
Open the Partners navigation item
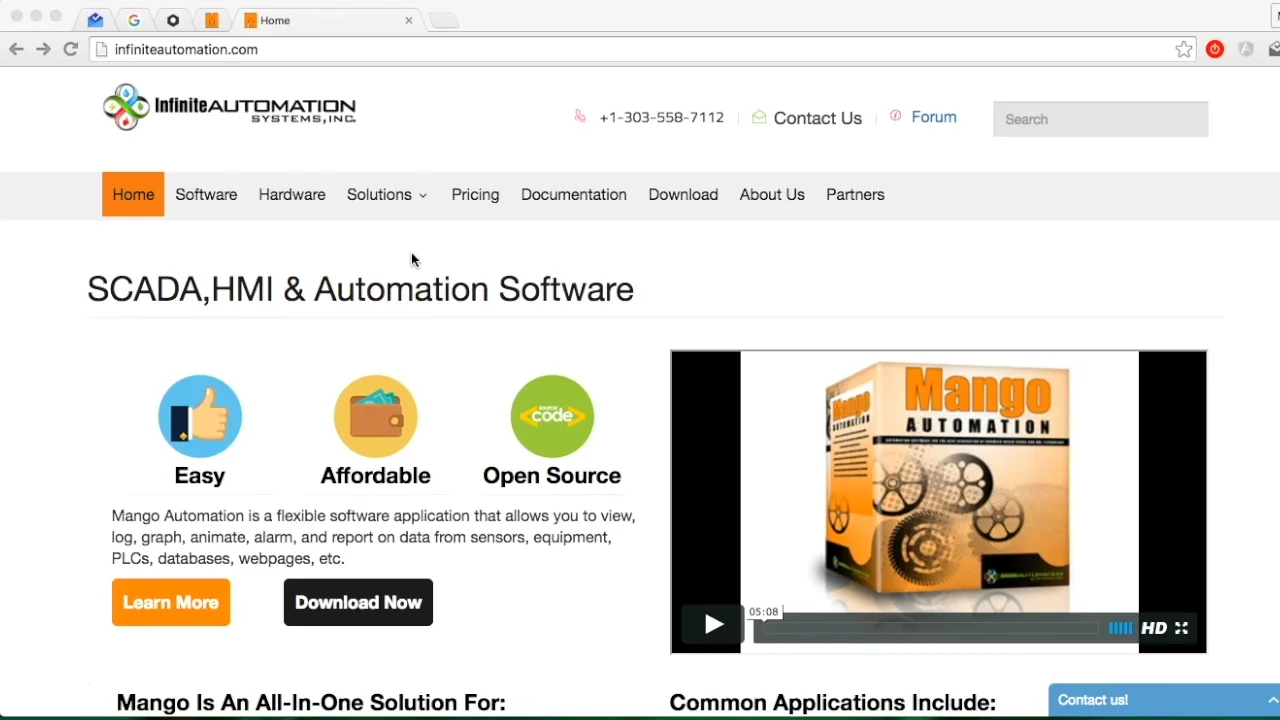pyautogui.click(x=855, y=195)
